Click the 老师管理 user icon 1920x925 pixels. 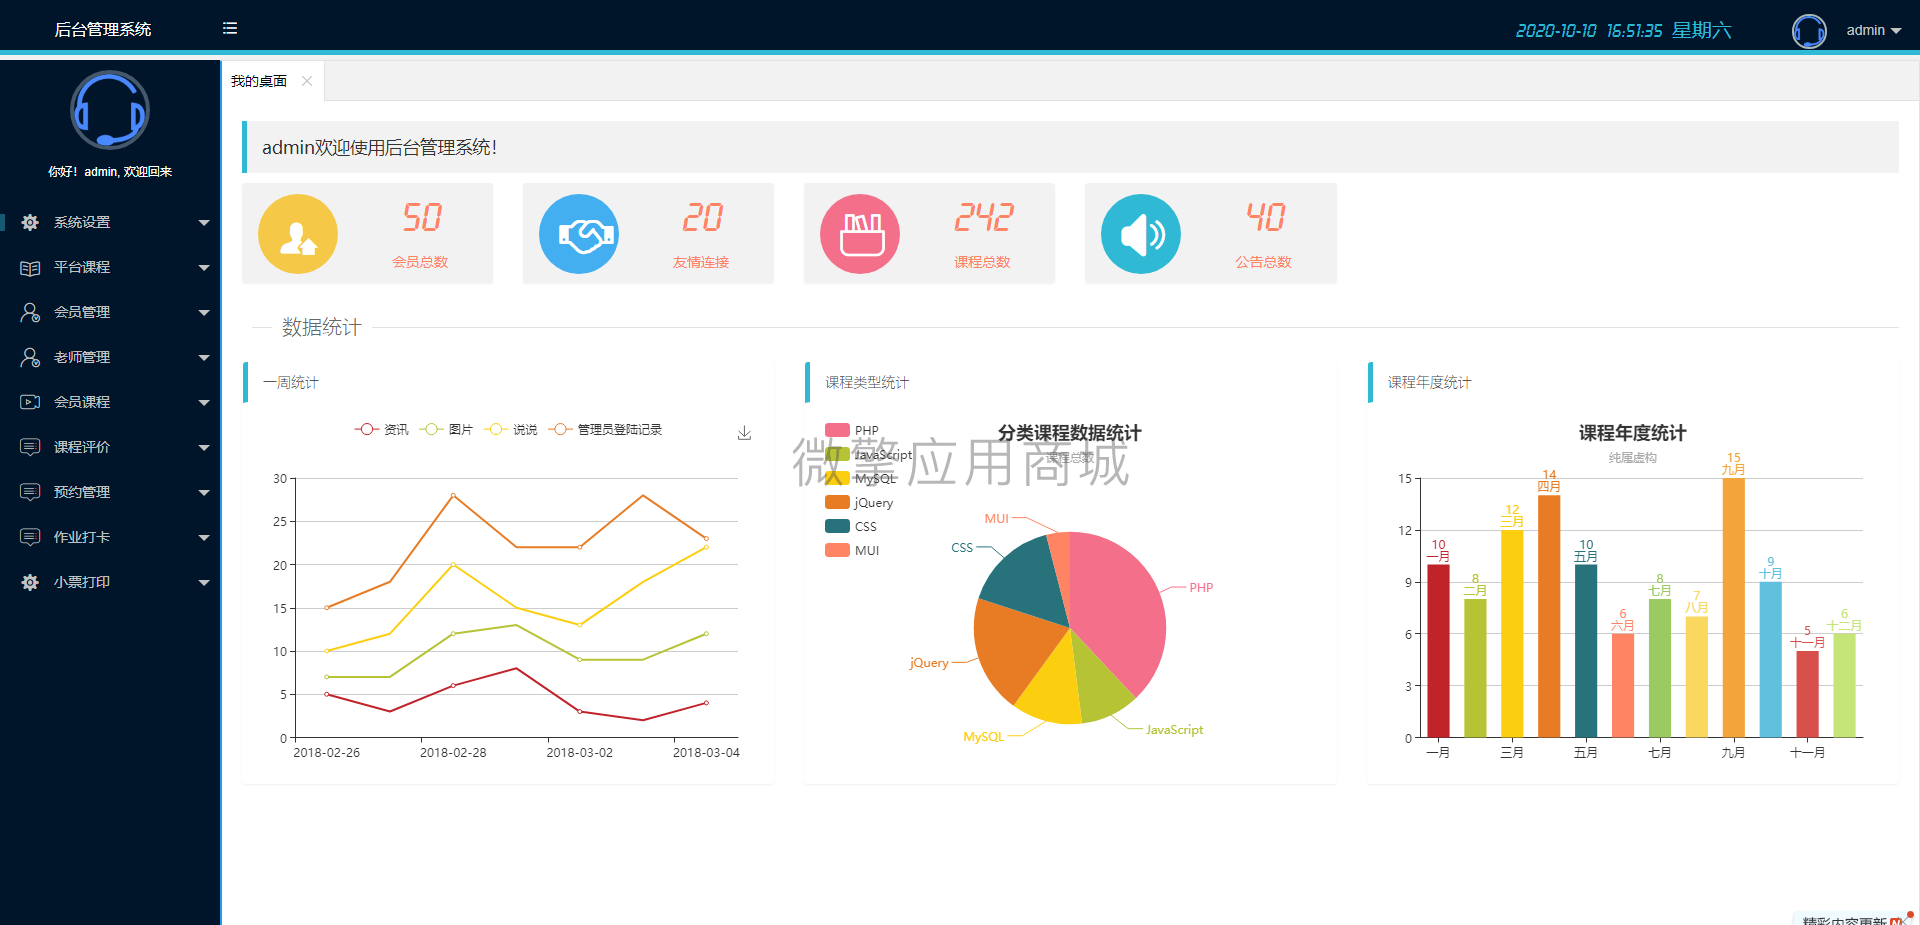[x=30, y=357]
